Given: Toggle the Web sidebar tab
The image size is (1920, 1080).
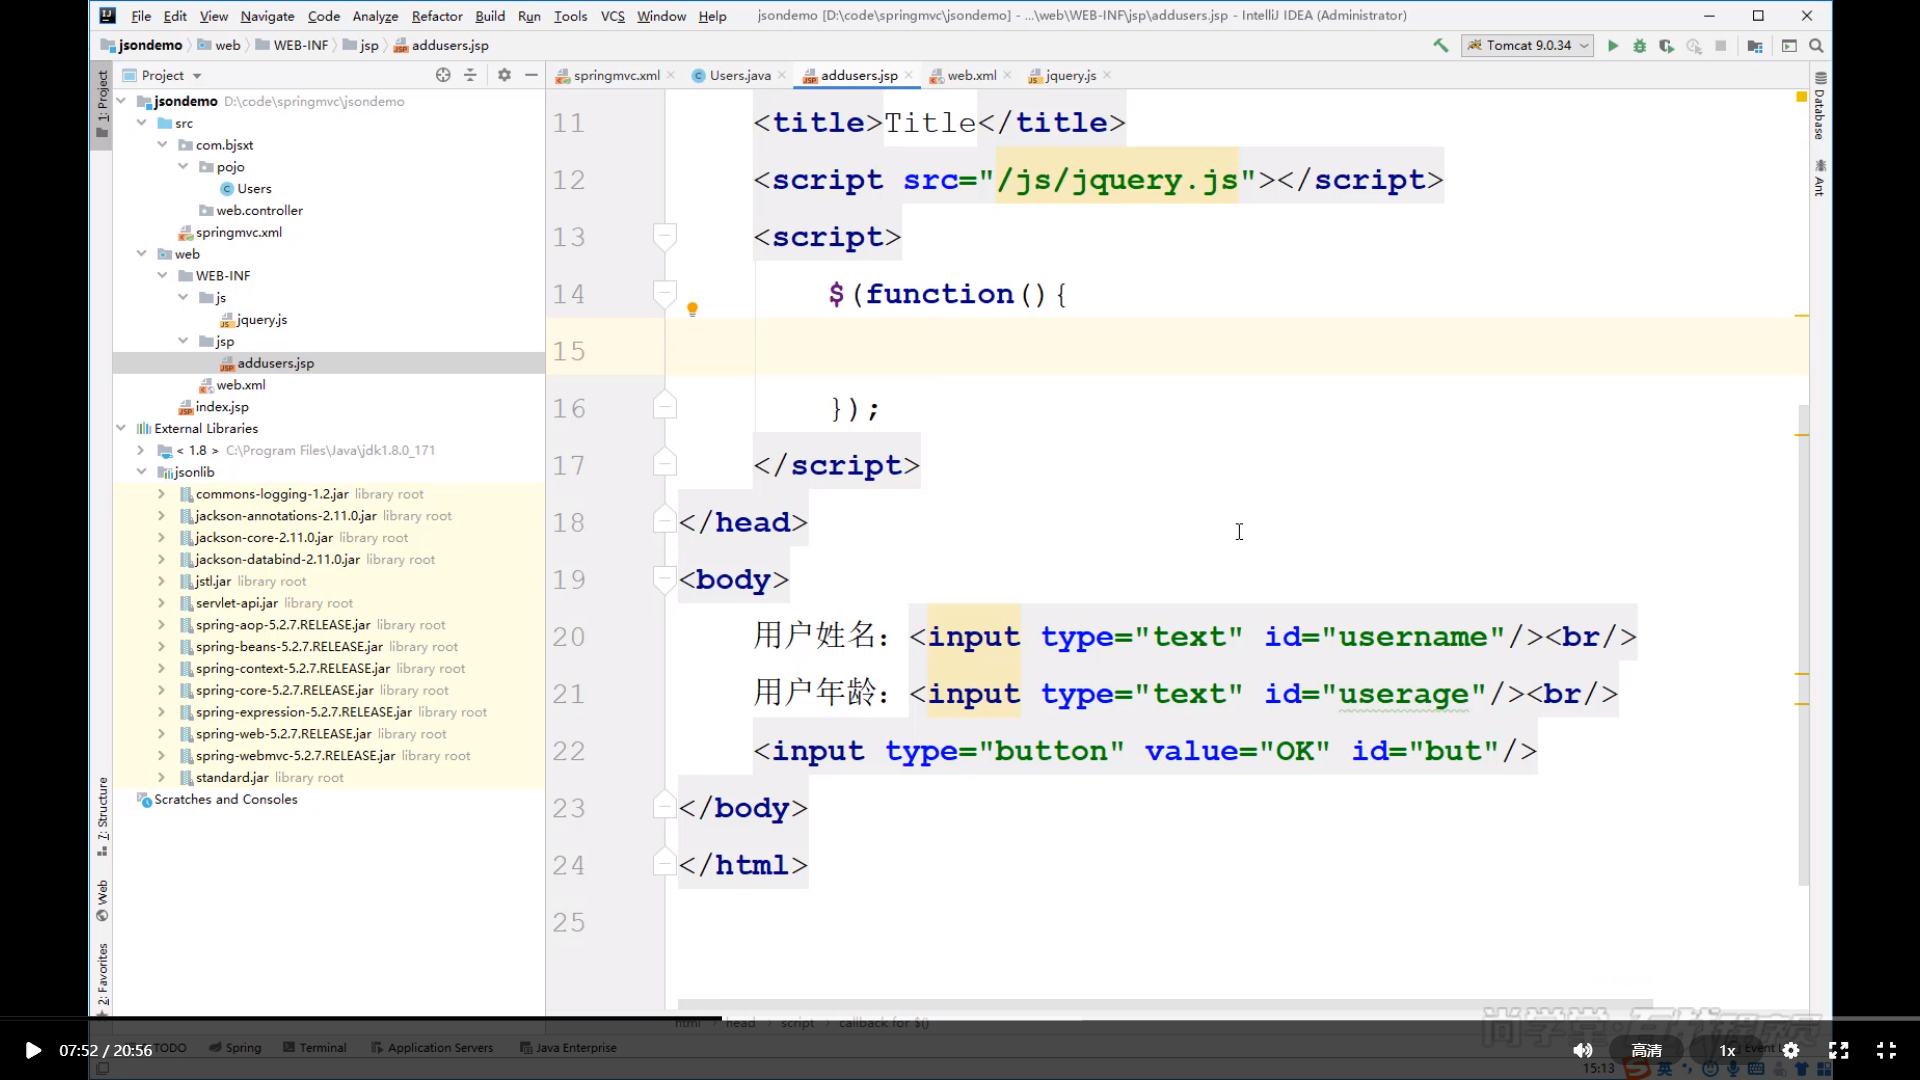Looking at the screenshot, I should [x=102, y=900].
